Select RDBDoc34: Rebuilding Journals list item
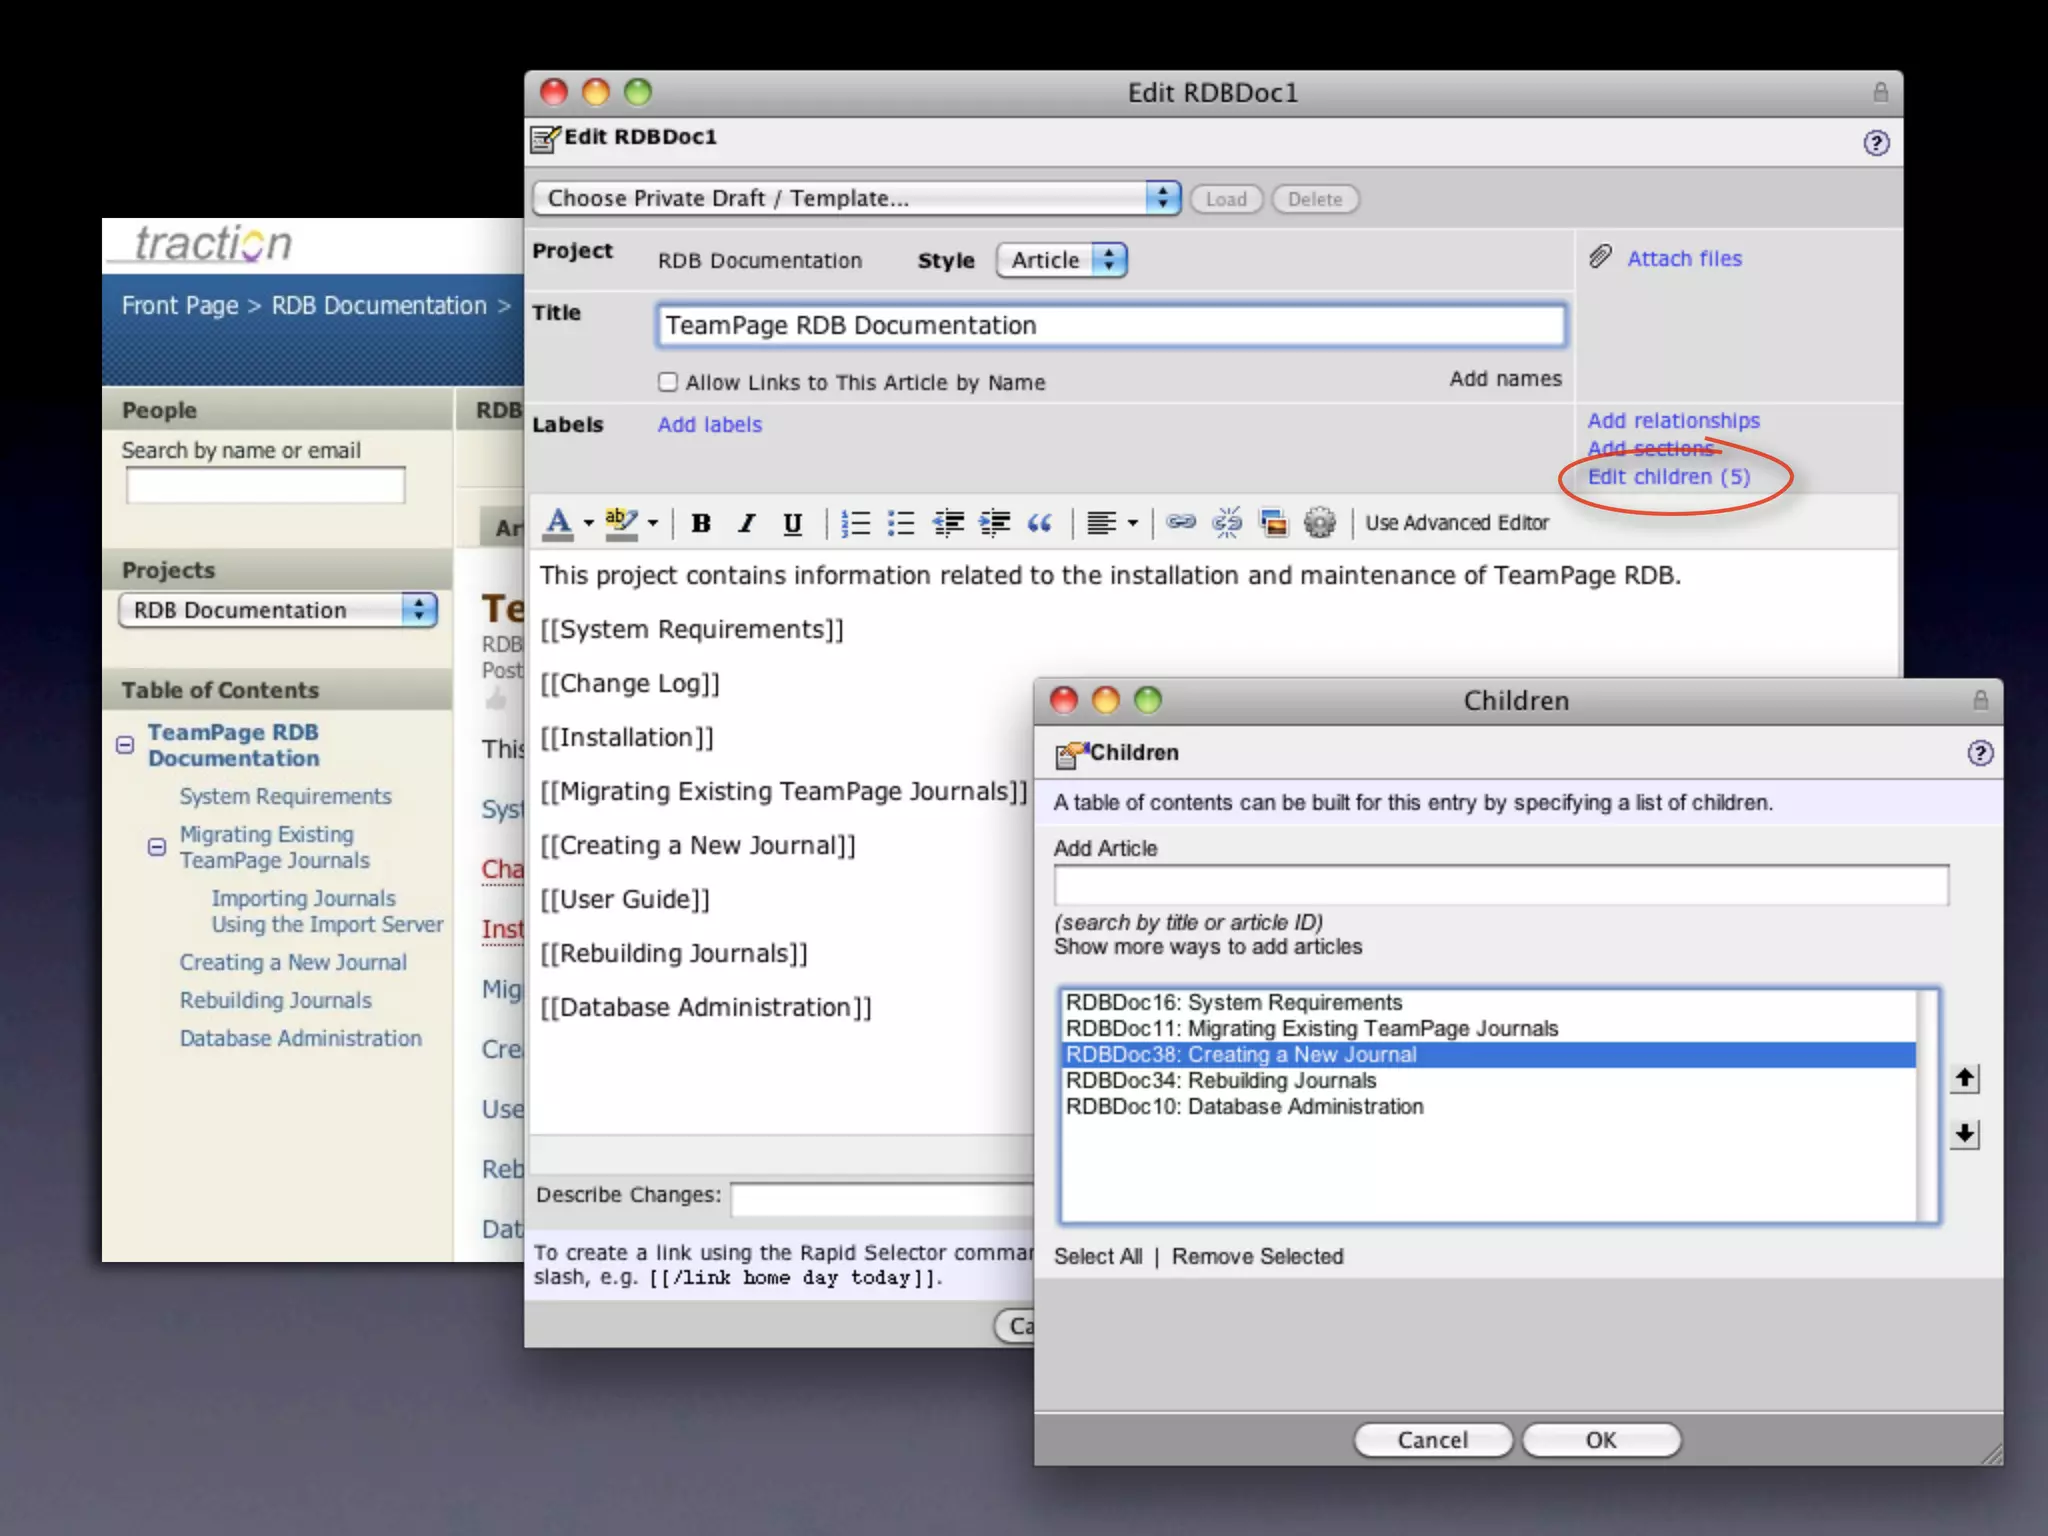 (x=1221, y=1080)
